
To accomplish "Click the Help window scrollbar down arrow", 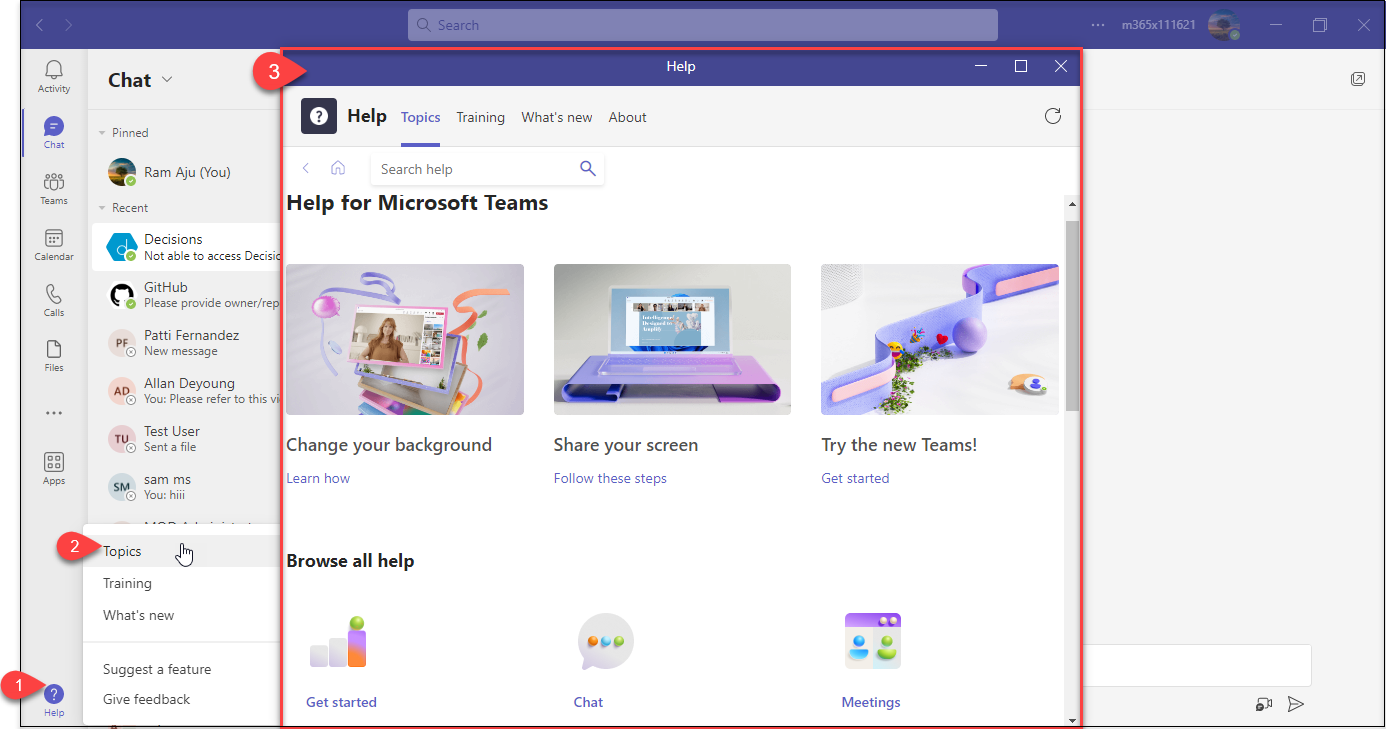I will pos(1072,719).
